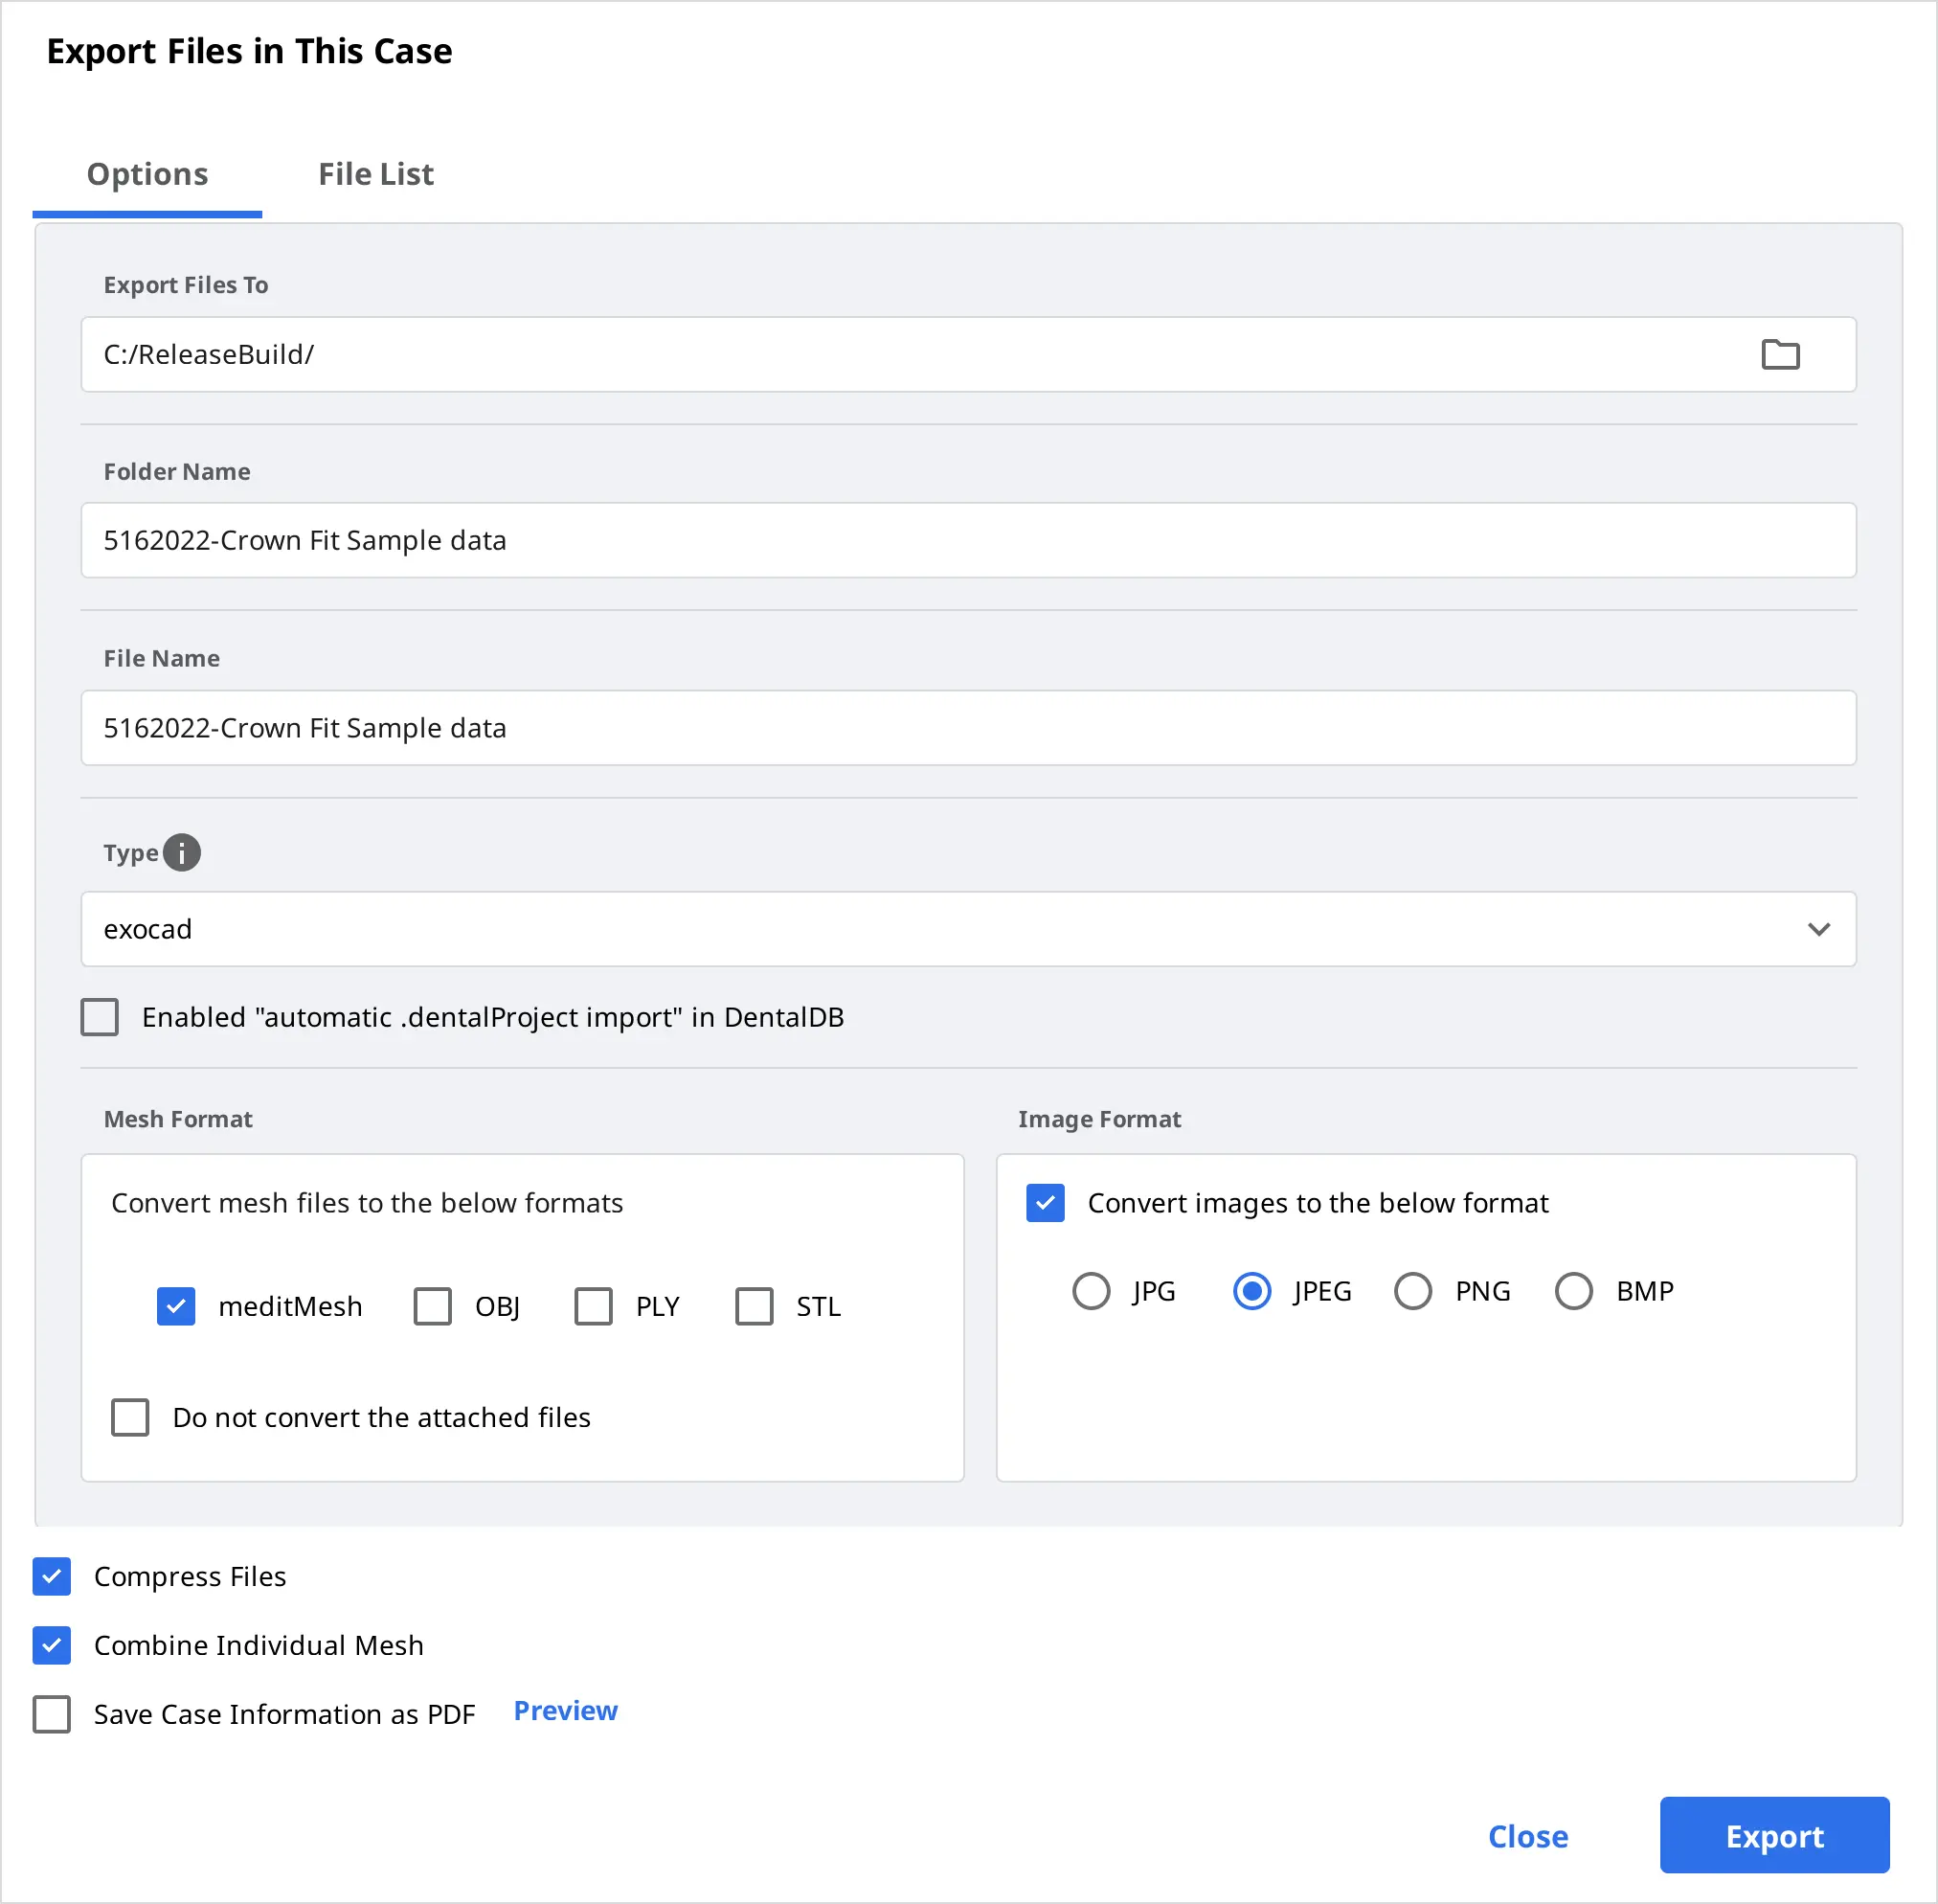Uncheck the meditMesh format checkbox
The image size is (1938, 1904).
tap(176, 1306)
